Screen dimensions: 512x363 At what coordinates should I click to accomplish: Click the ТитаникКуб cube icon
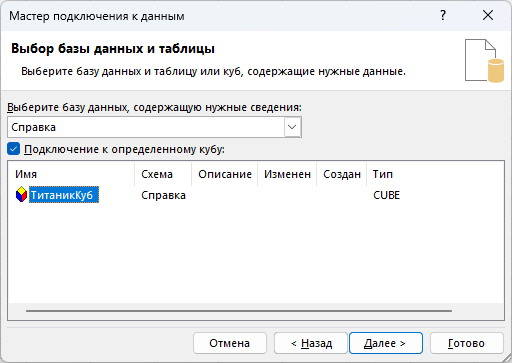(x=21, y=195)
